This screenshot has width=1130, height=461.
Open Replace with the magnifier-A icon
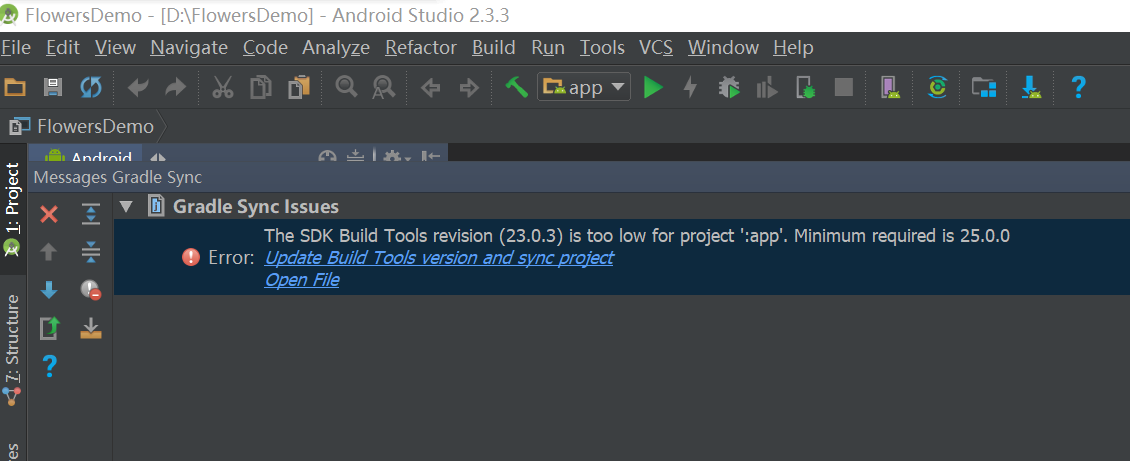pyautogui.click(x=383, y=88)
